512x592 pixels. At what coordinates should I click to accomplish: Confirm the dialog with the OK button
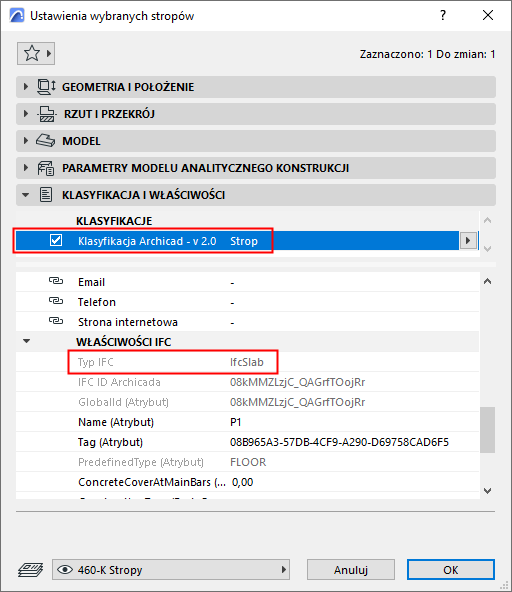451,570
